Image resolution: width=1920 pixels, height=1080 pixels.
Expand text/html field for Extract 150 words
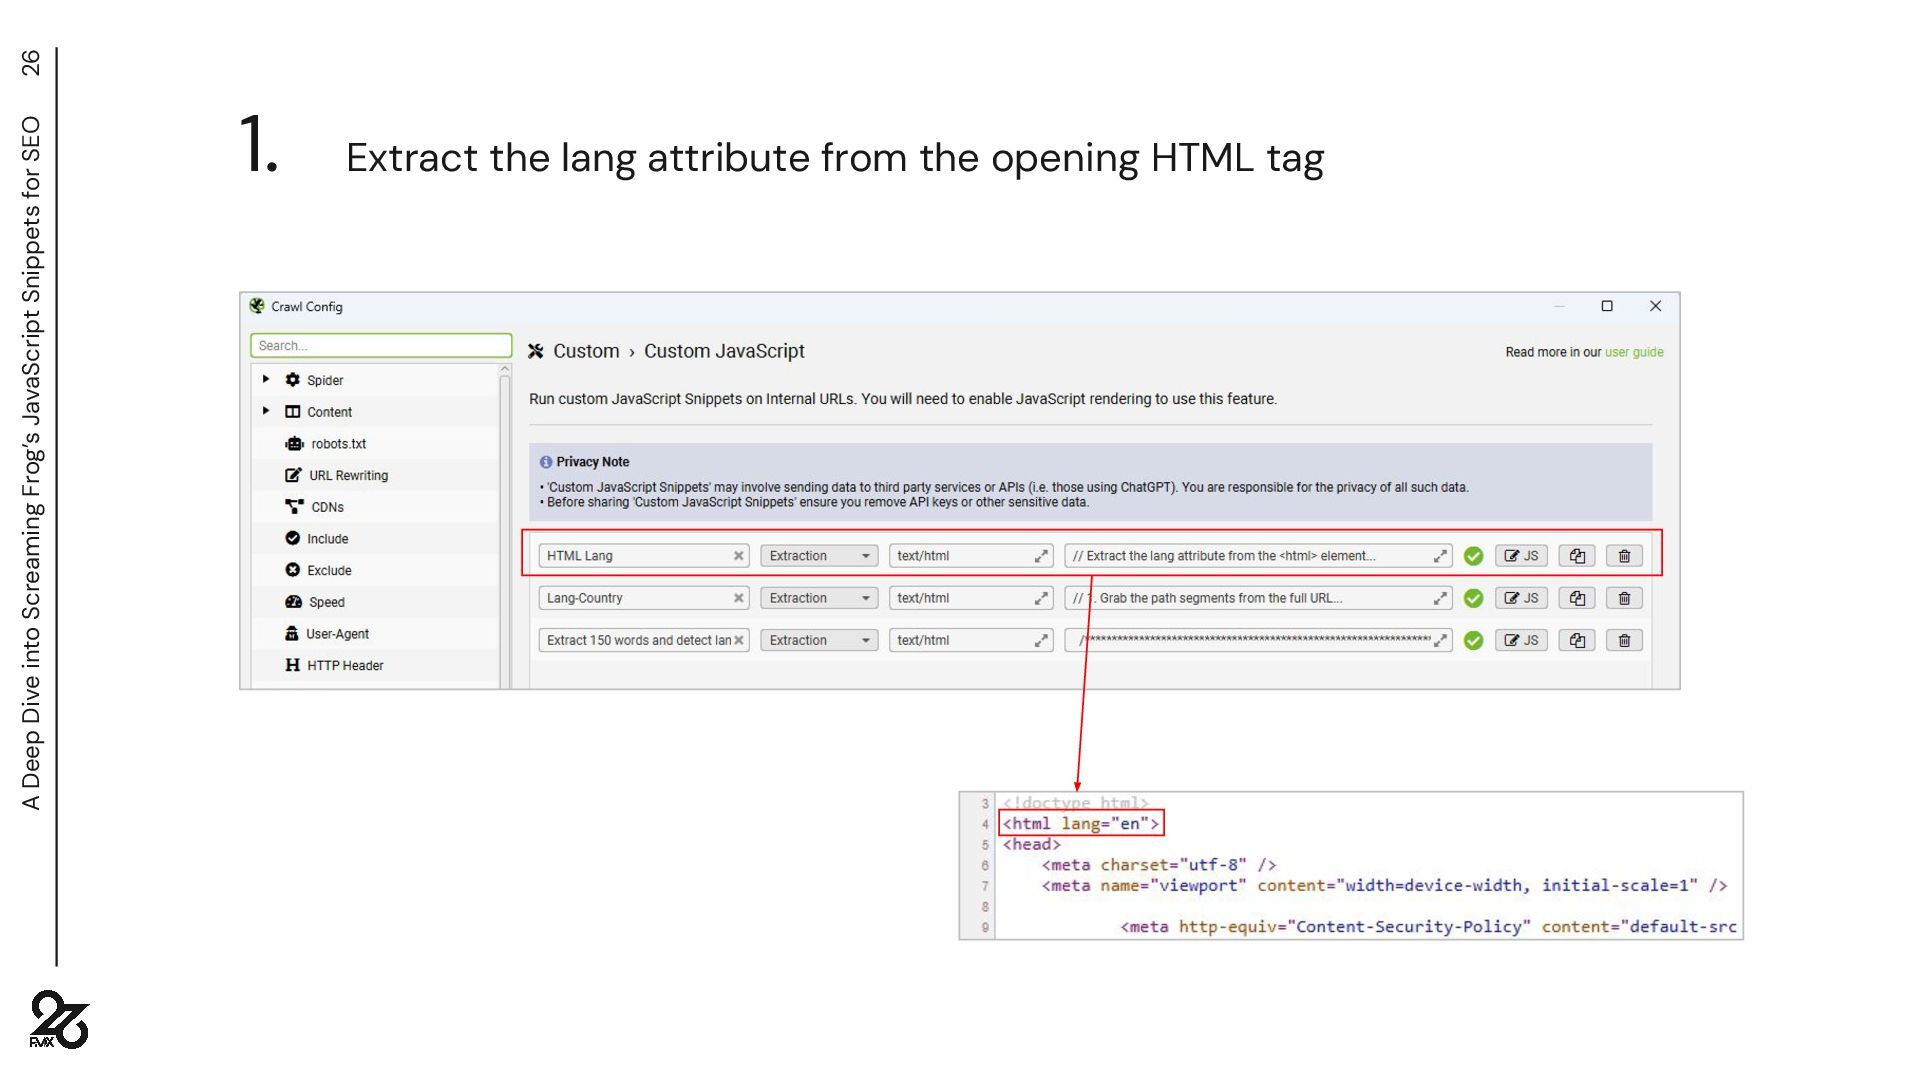click(x=1041, y=640)
